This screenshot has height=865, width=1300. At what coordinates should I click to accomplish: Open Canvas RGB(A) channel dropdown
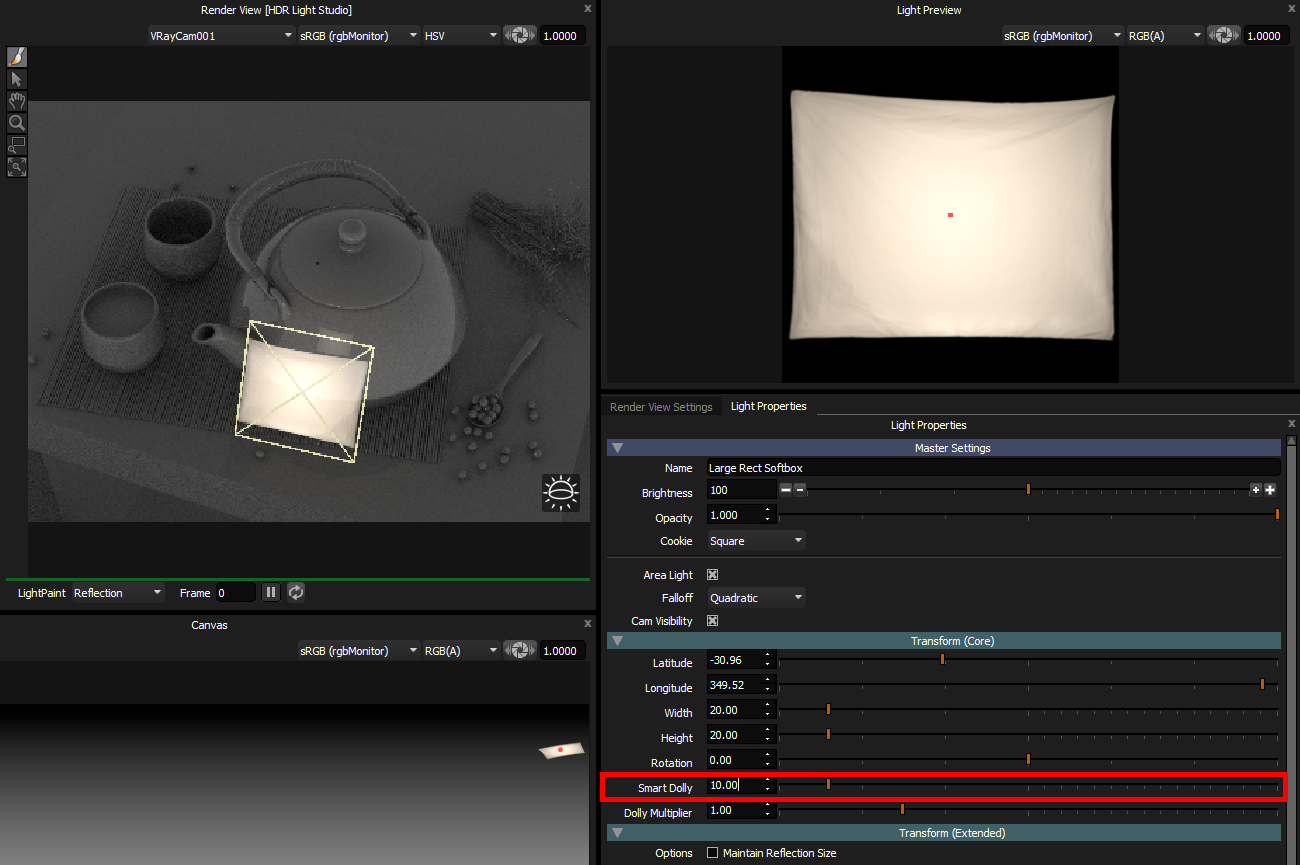click(x=461, y=650)
